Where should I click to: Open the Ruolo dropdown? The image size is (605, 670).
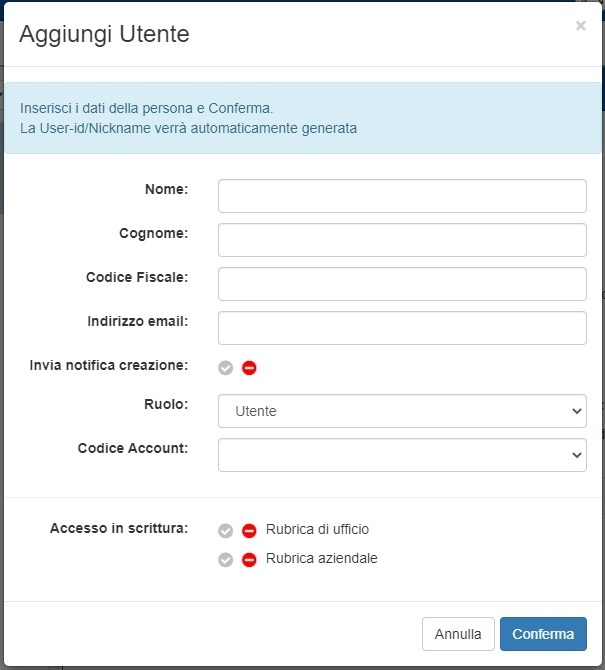click(x=401, y=411)
